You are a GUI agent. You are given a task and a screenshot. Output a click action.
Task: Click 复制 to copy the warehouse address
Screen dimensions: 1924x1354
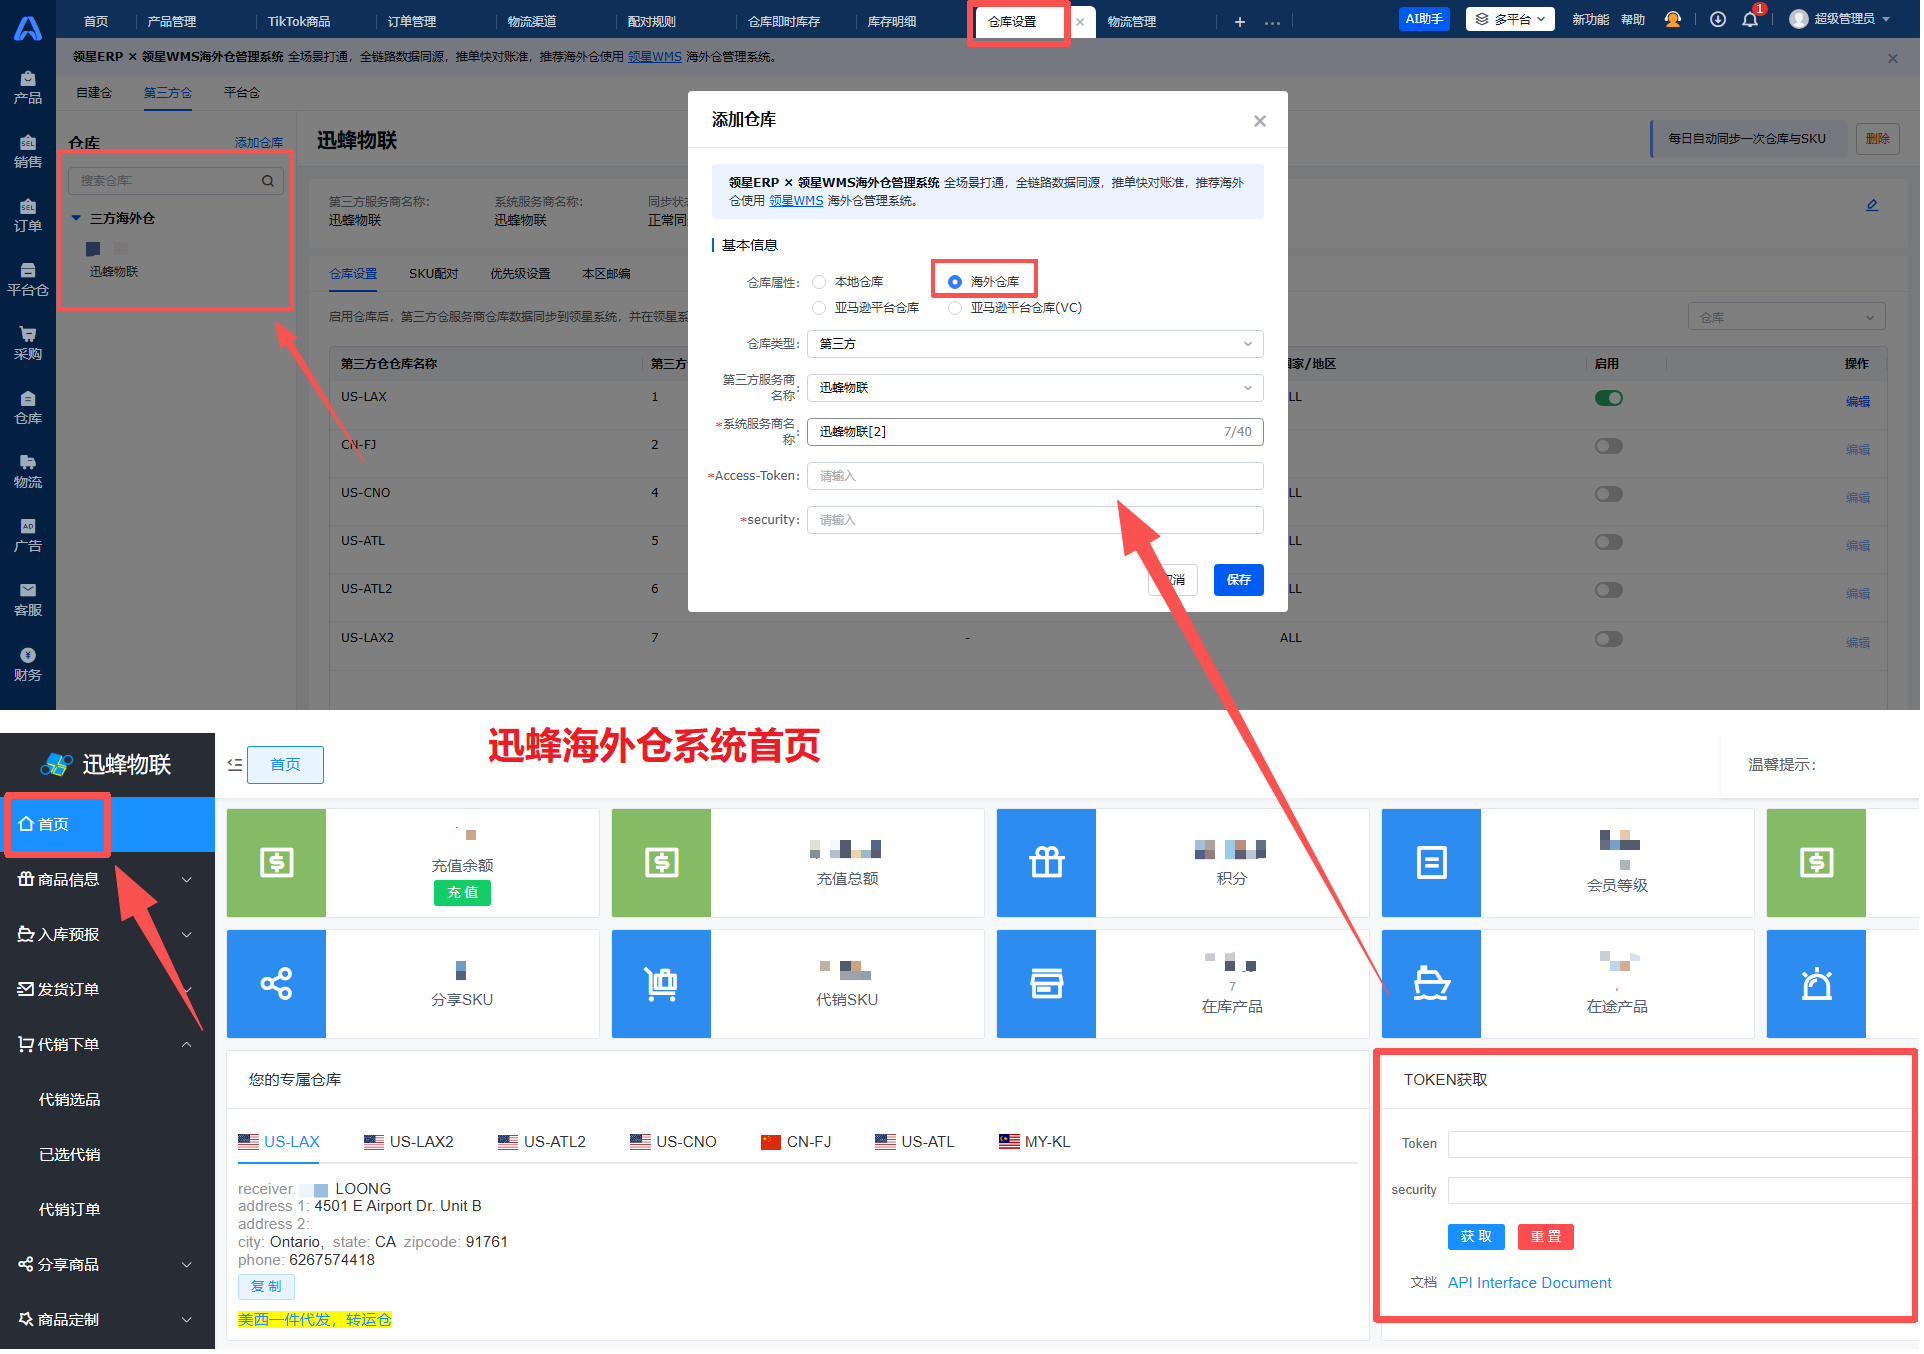pos(266,1287)
